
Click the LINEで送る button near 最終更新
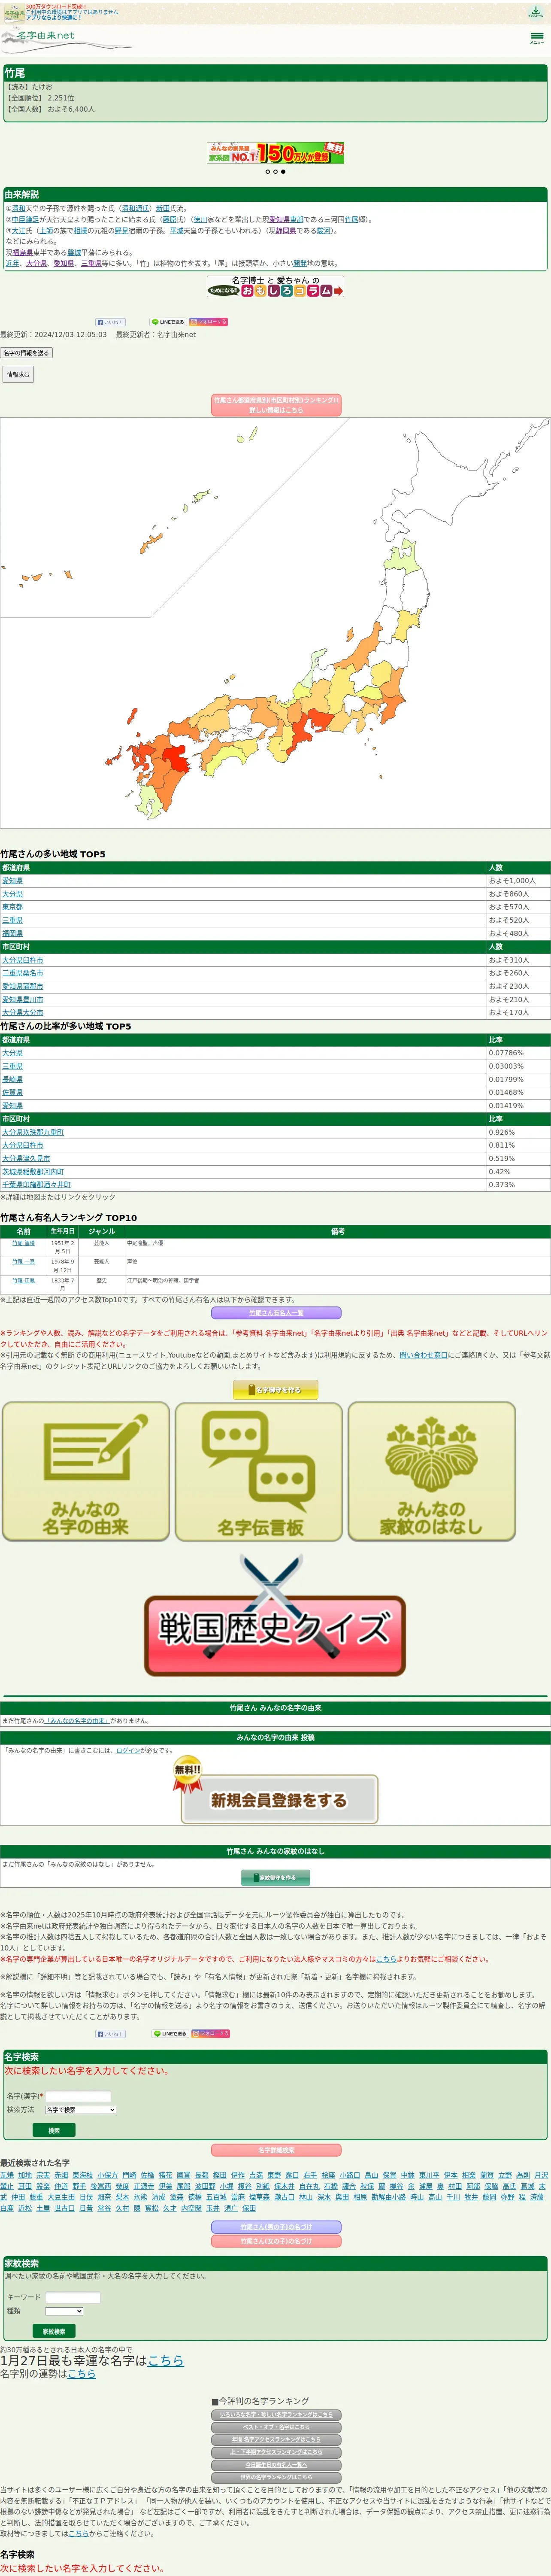[168, 322]
